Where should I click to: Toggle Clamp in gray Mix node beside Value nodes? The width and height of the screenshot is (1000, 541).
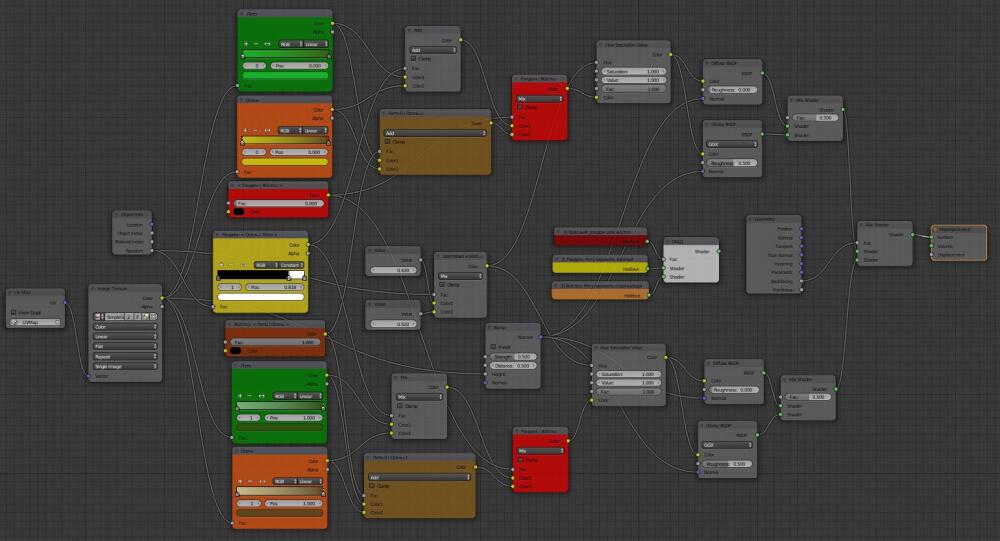pyautogui.click(x=442, y=285)
